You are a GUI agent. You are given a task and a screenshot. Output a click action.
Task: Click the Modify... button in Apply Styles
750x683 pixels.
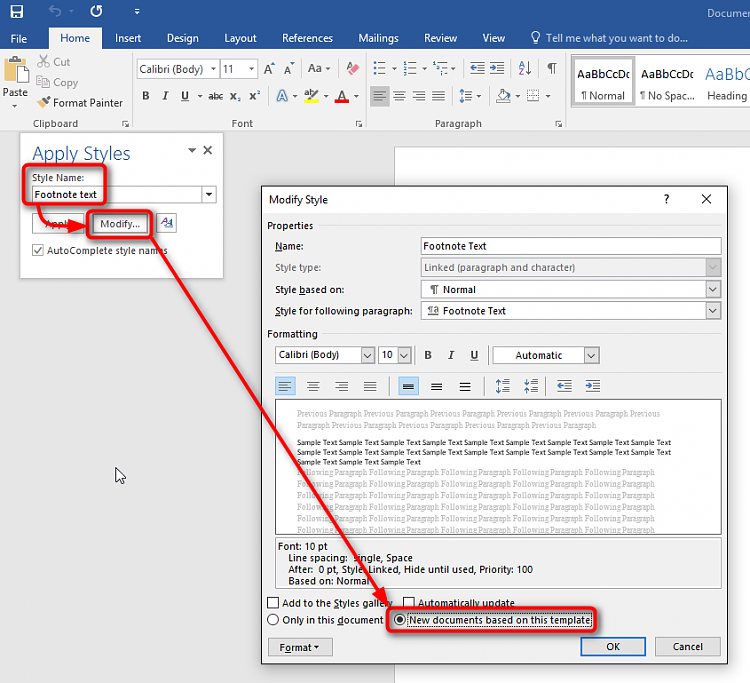point(120,223)
